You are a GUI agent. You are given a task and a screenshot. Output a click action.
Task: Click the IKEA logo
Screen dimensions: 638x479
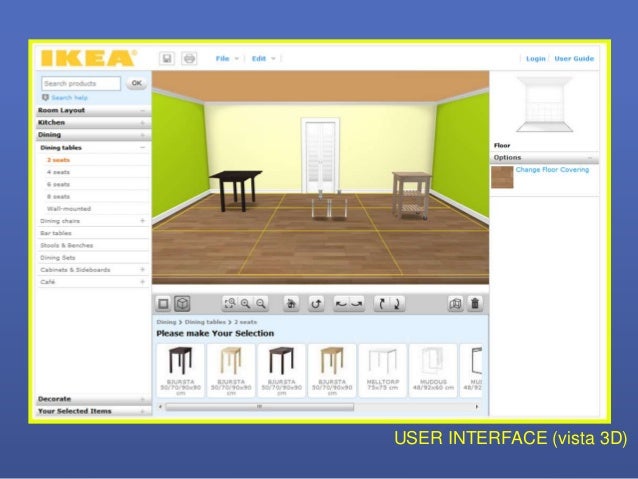click(x=89, y=58)
